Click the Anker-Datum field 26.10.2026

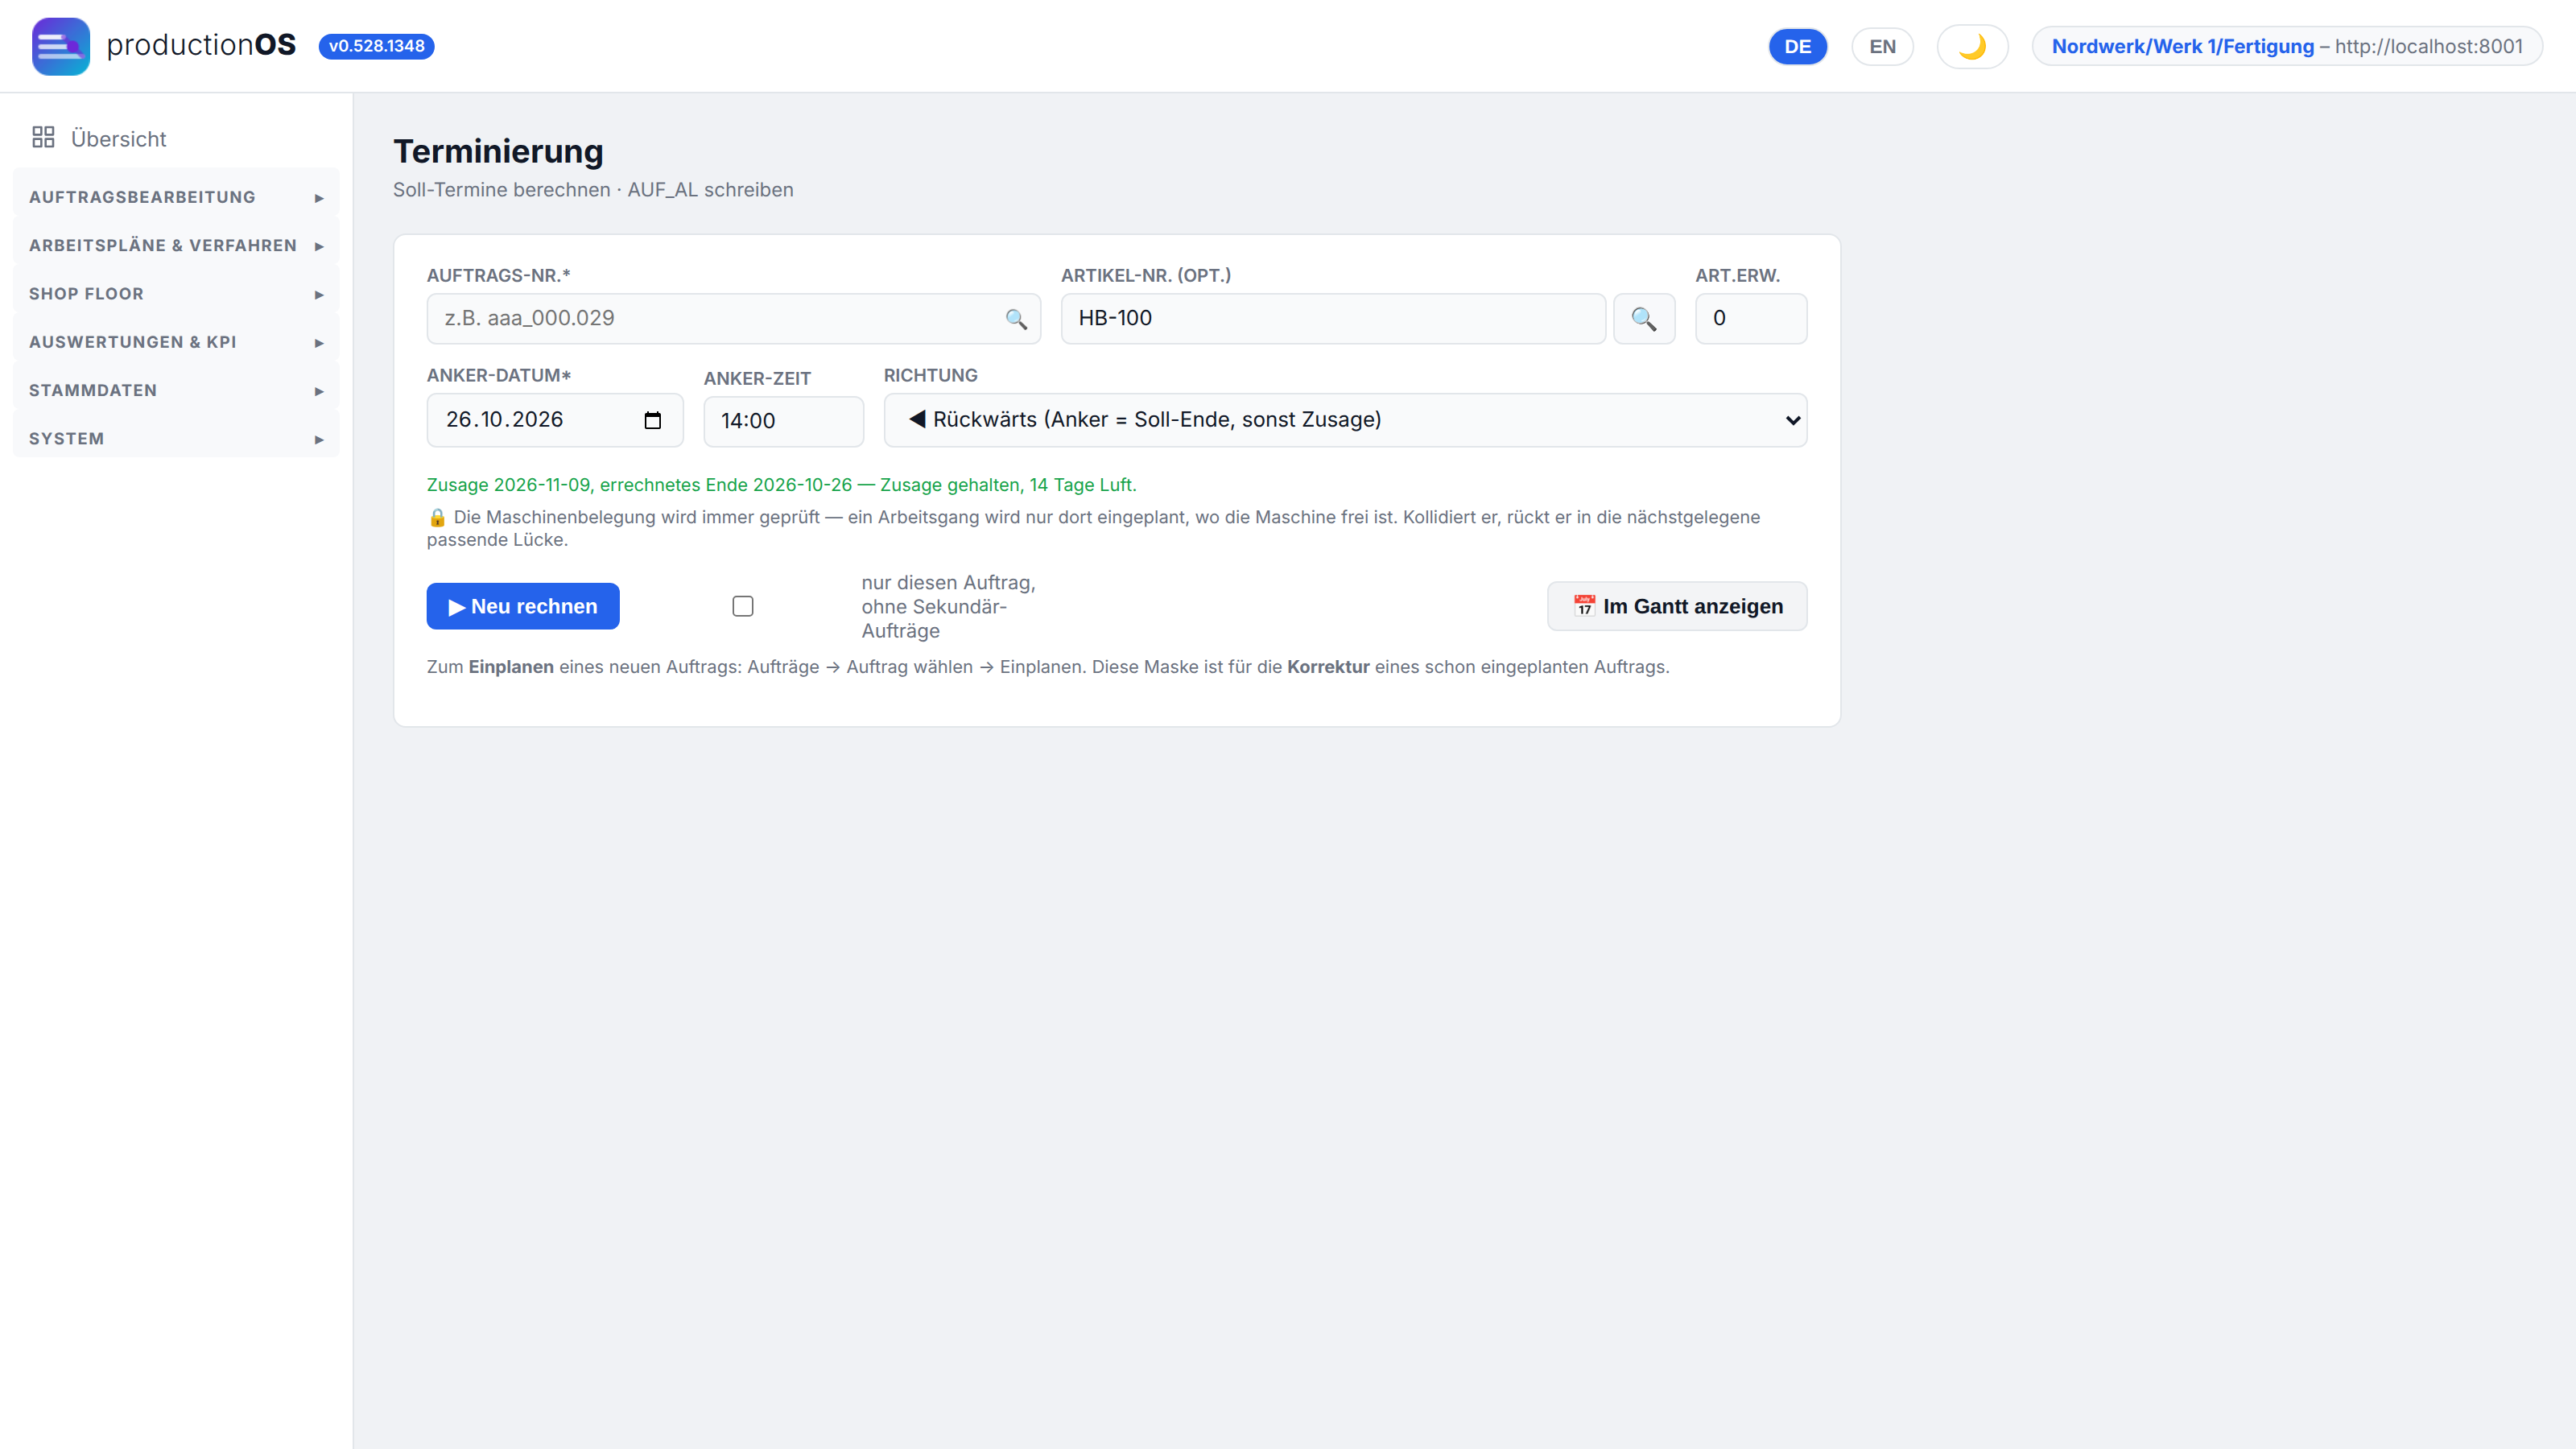click(x=555, y=420)
